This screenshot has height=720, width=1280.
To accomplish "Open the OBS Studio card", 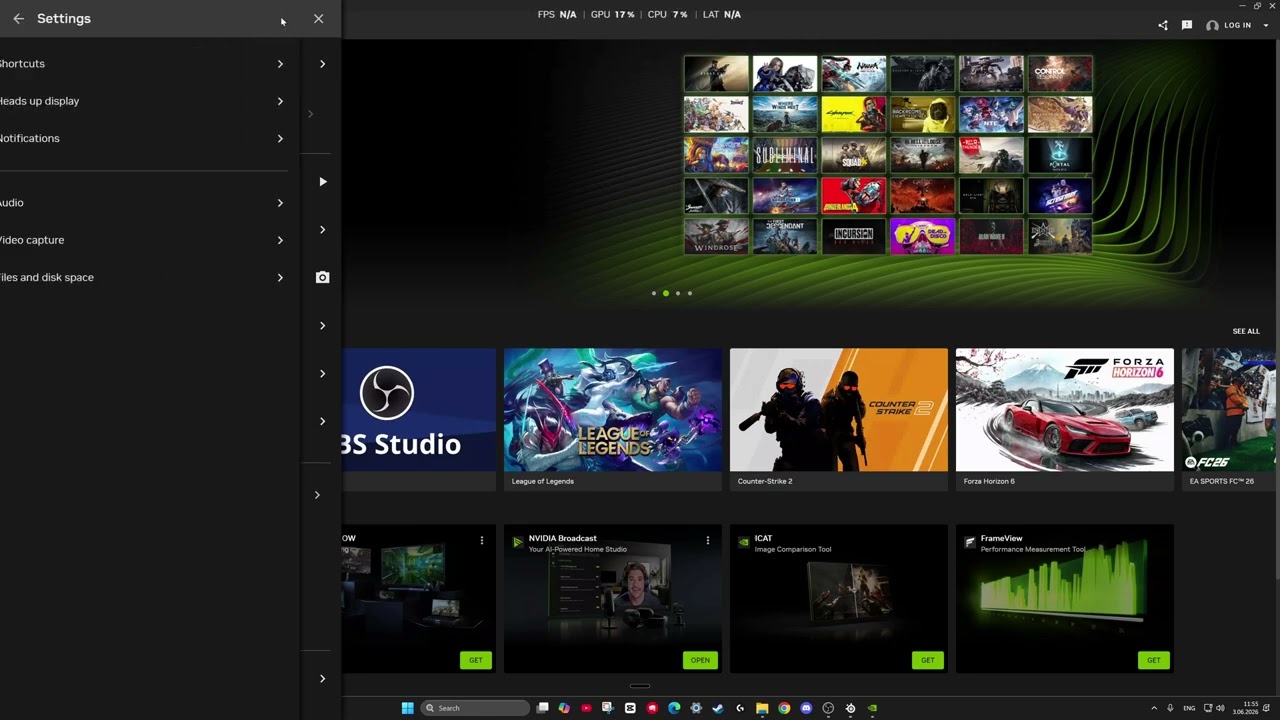I will pos(419,419).
